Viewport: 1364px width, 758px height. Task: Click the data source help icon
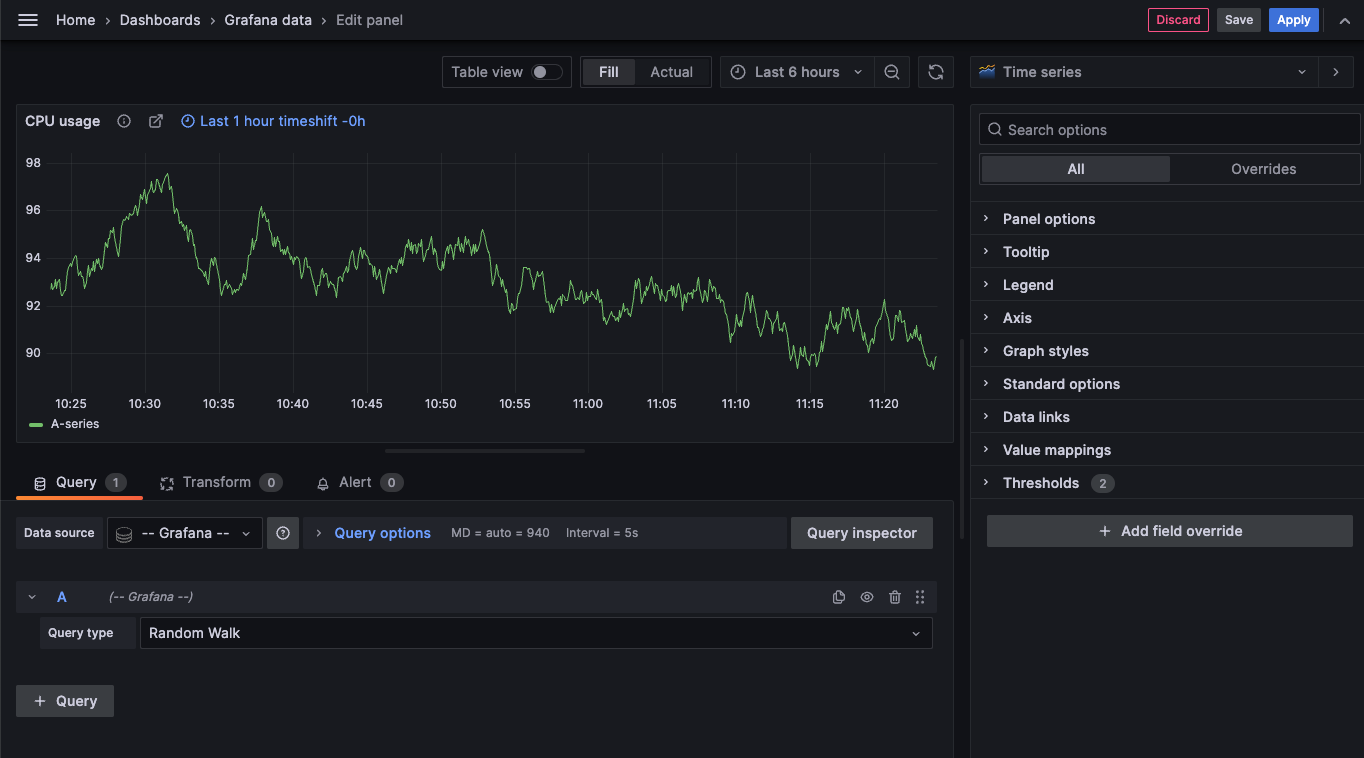(x=283, y=533)
